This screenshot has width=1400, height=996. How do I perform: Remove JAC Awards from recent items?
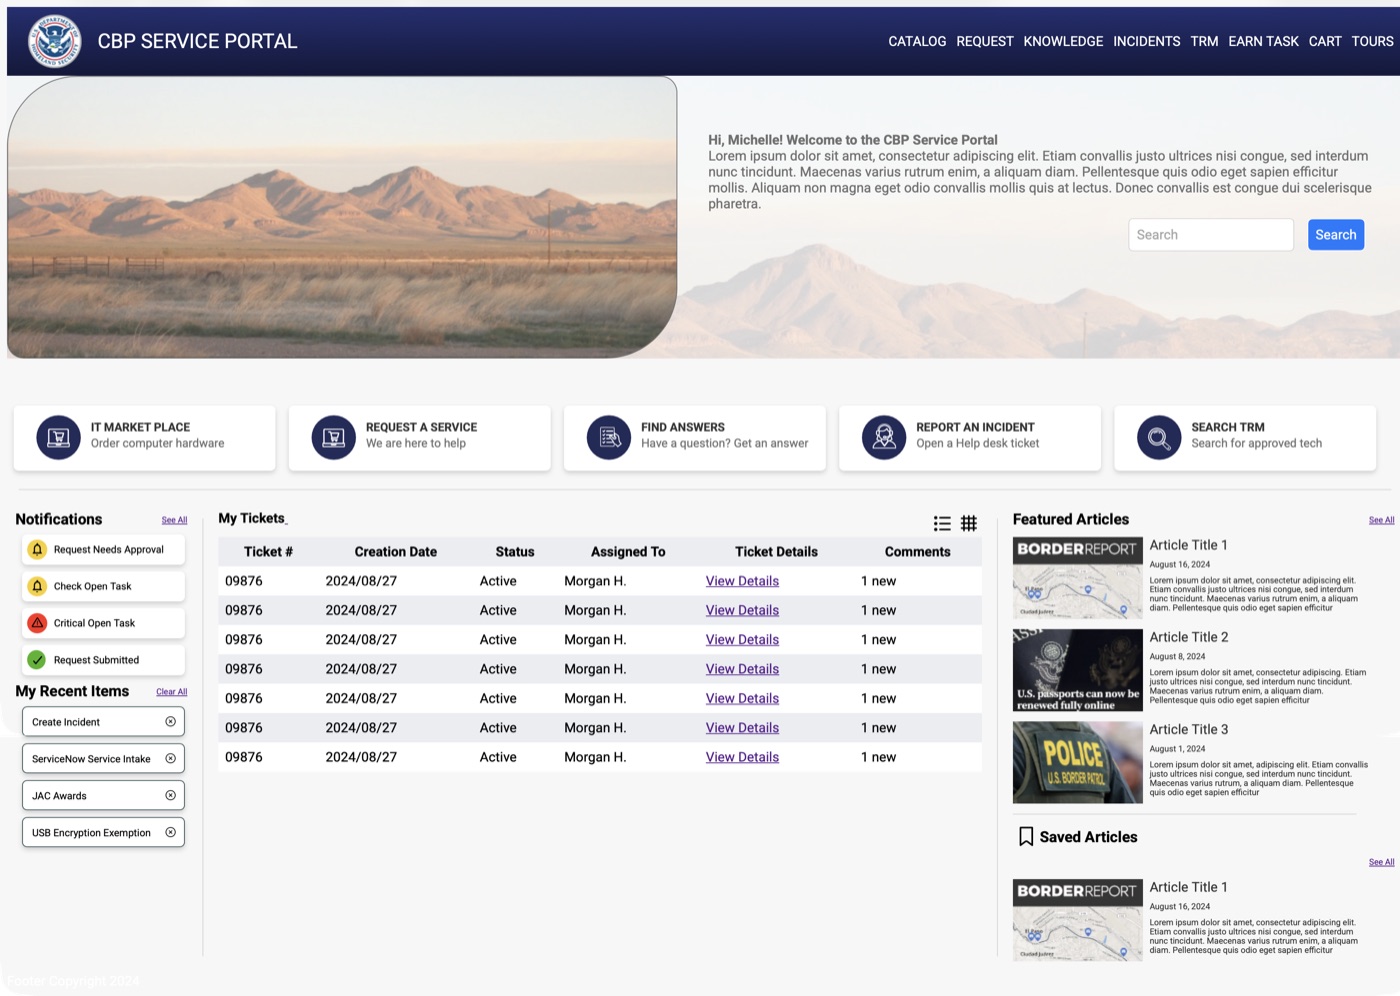[170, 796]
